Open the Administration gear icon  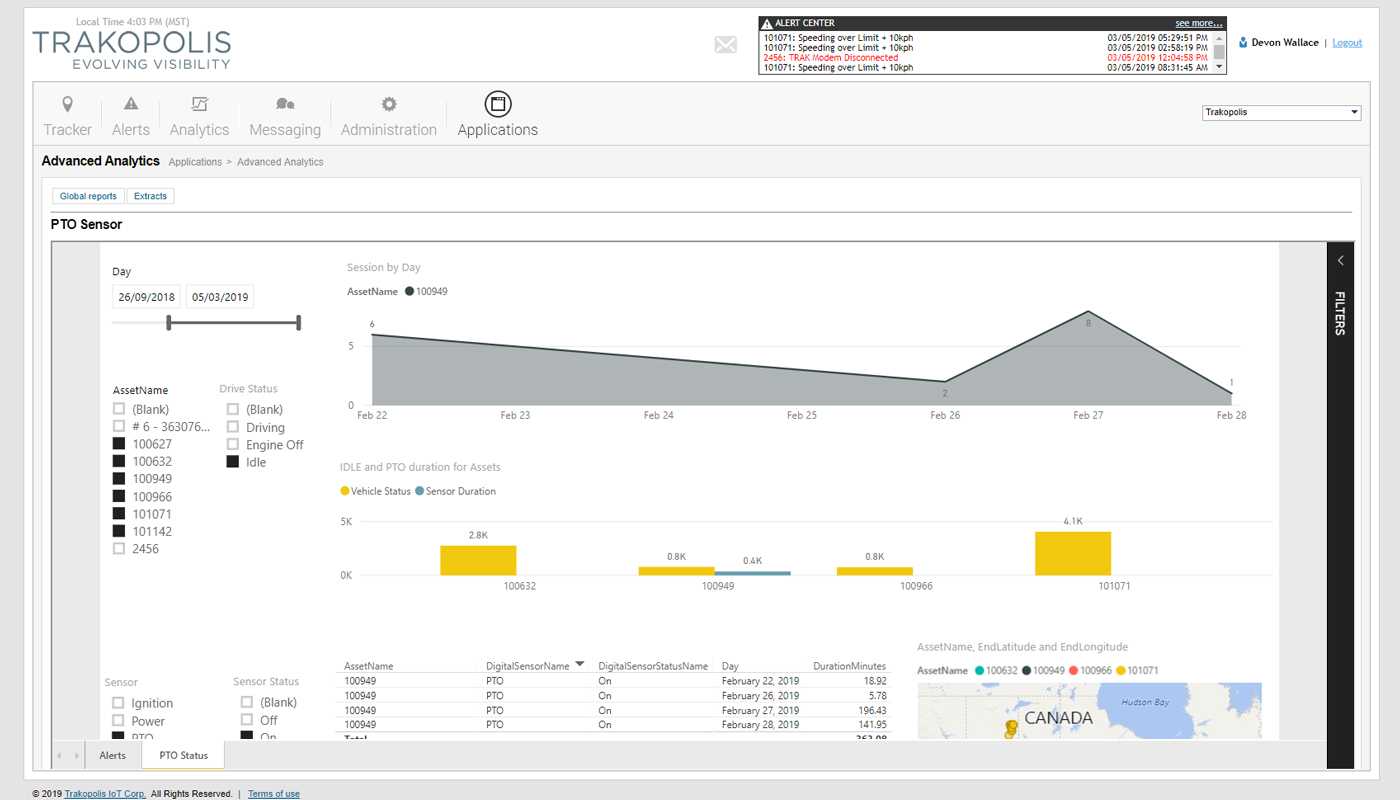pyautogui.click(x=389, y=104)
